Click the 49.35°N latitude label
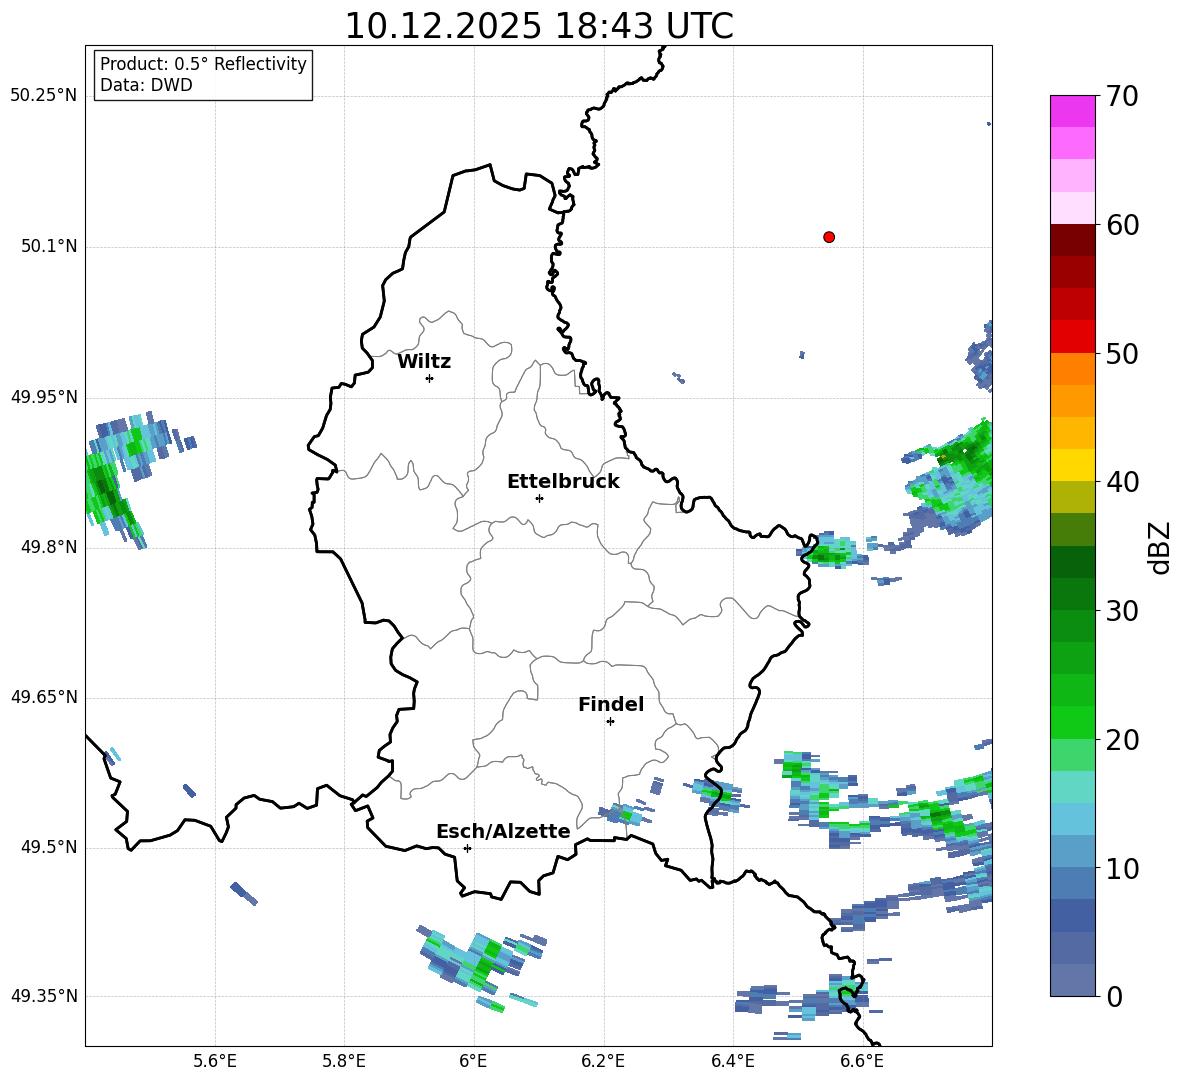The height and width of the screenshot is (1081, 1184). [44, 996]
